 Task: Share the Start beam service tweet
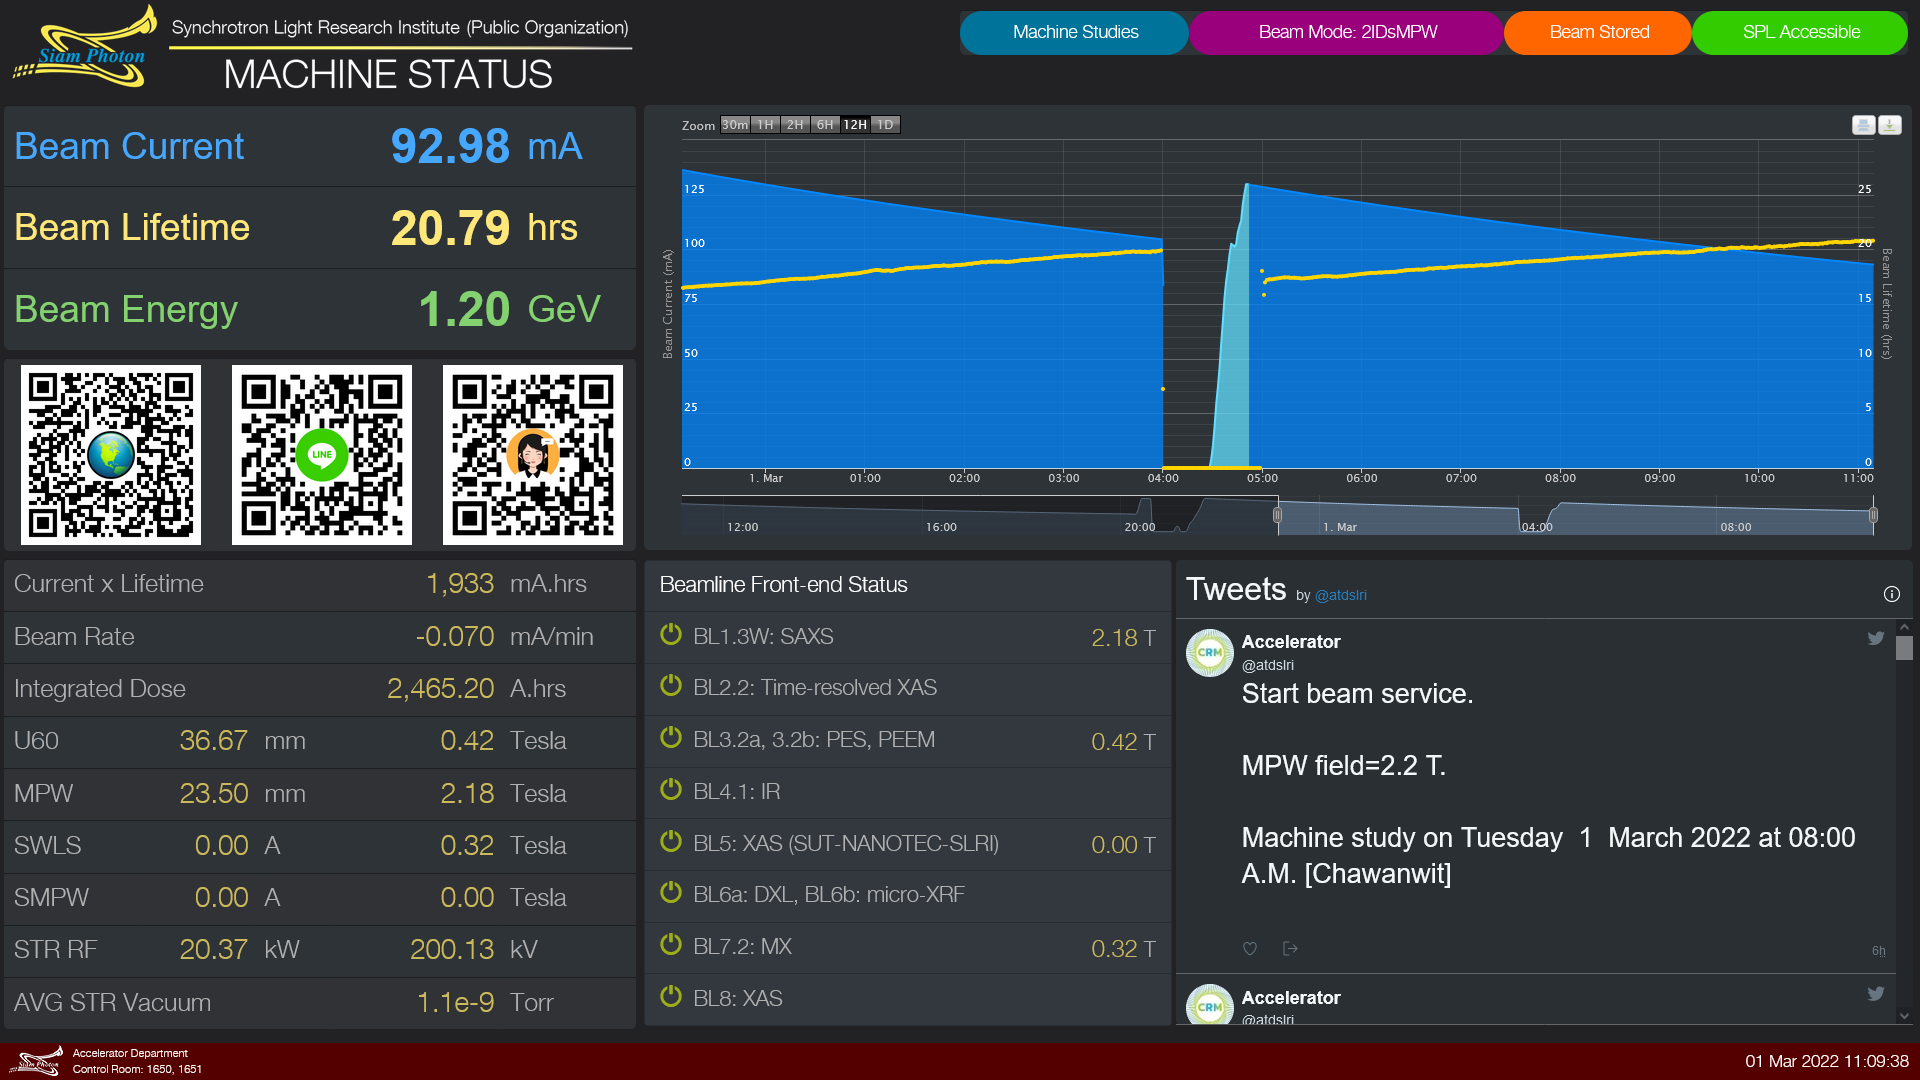pyautogui.click(x=1290, y=948)
